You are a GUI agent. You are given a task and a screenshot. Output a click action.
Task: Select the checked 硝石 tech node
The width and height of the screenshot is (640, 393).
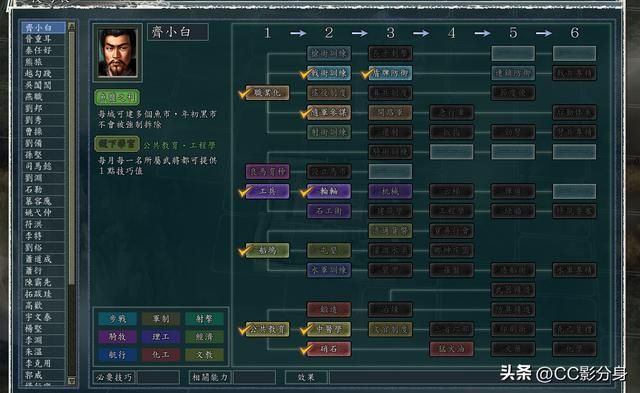pyautogui.click(x=329, y=349)
